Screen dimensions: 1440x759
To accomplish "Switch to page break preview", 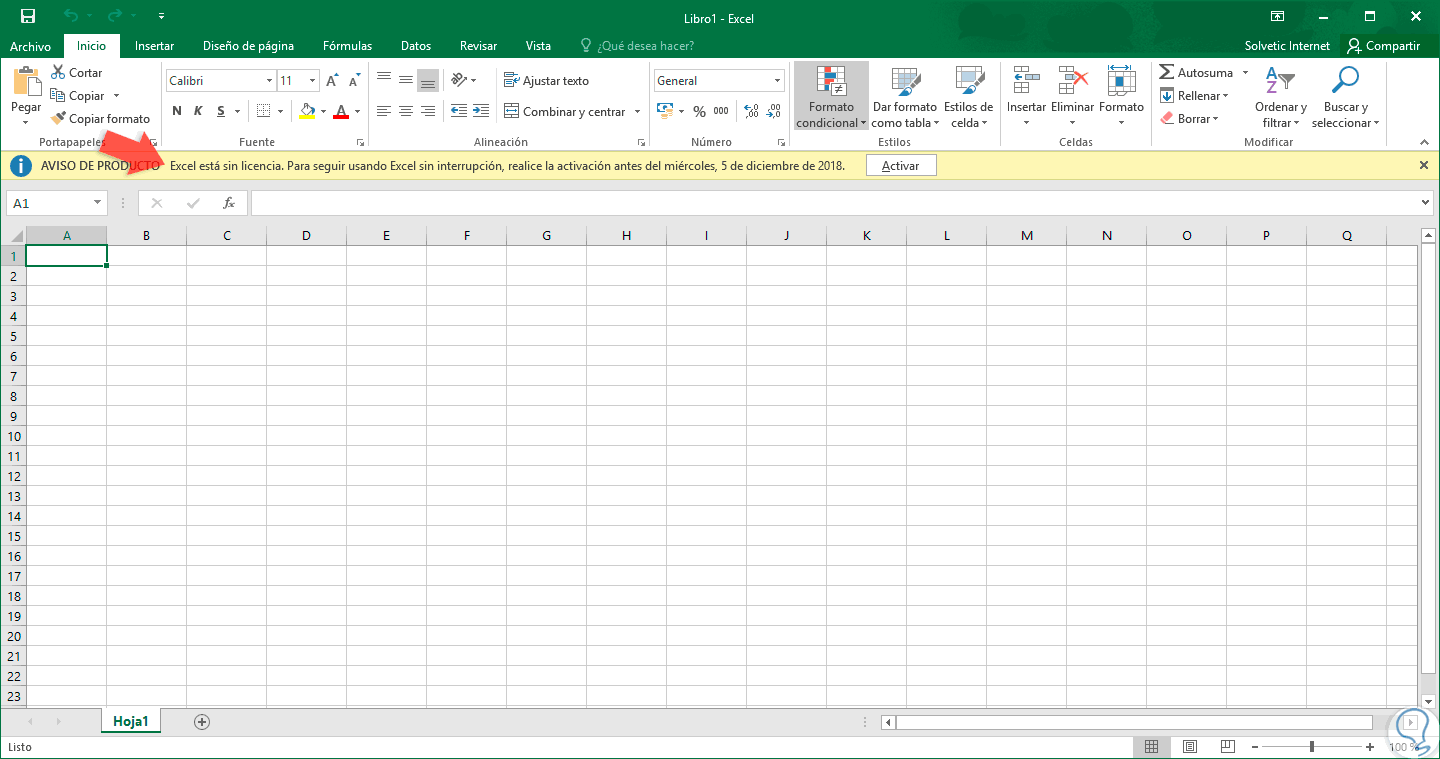I will click(x=1228, y=747).
